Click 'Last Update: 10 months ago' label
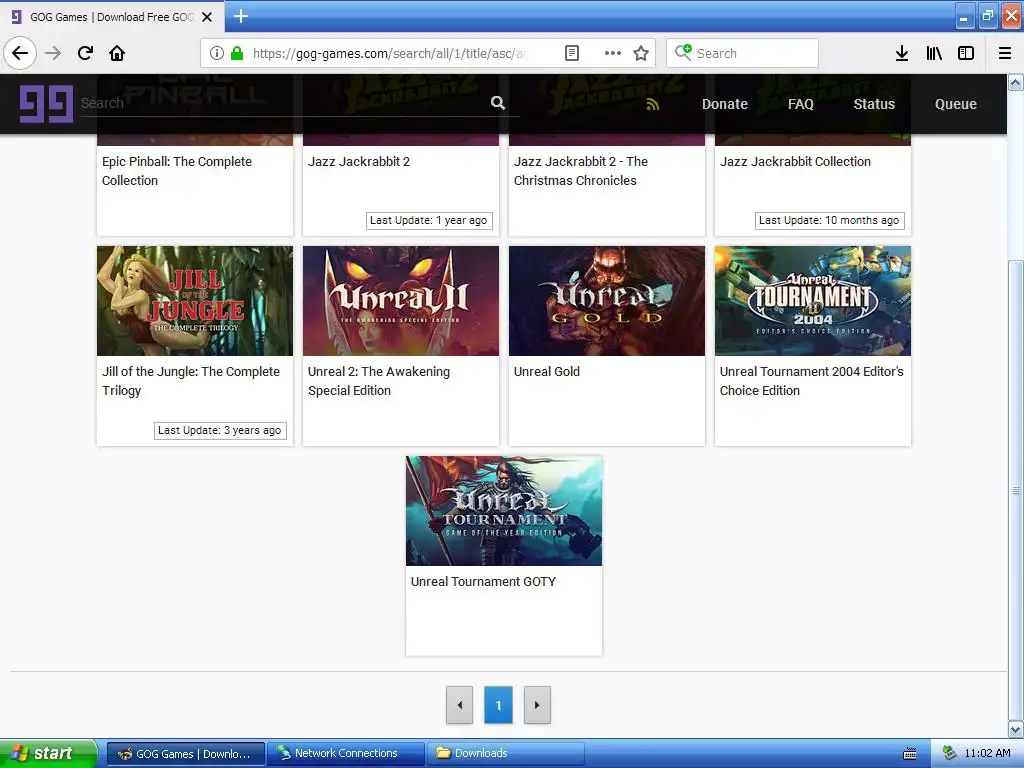The width and height of the screenshot is (1024, 768). (x=829, y=221)
